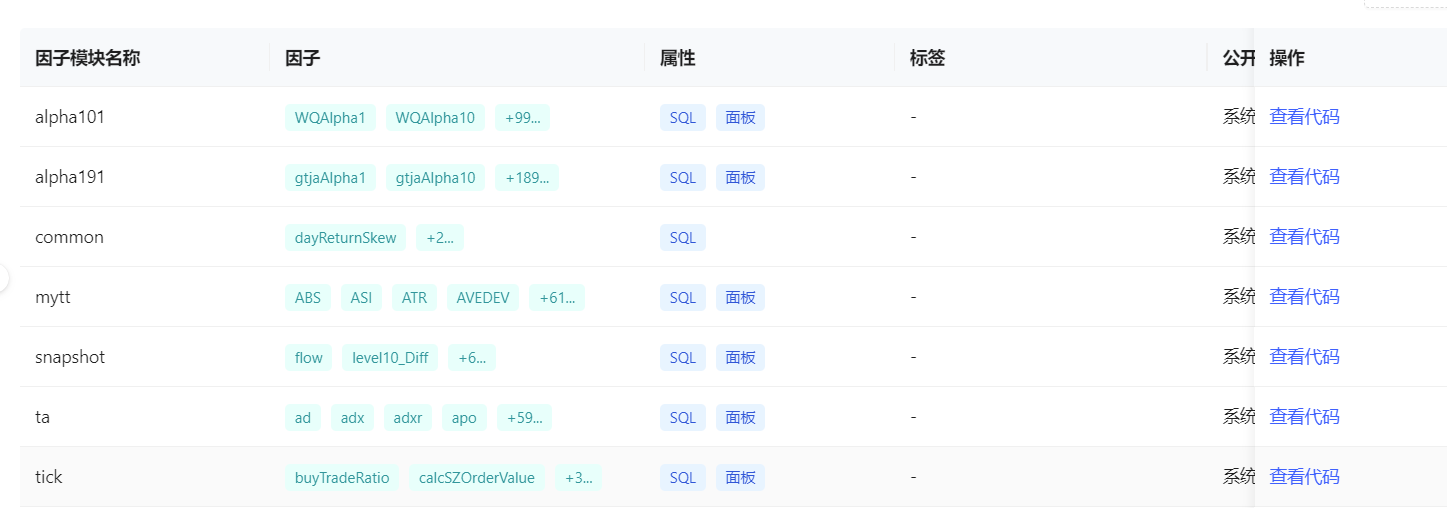Open 查看代码 link for alpha101 module
This screenshot has width=1447, height=508.
coord(1304,117)
